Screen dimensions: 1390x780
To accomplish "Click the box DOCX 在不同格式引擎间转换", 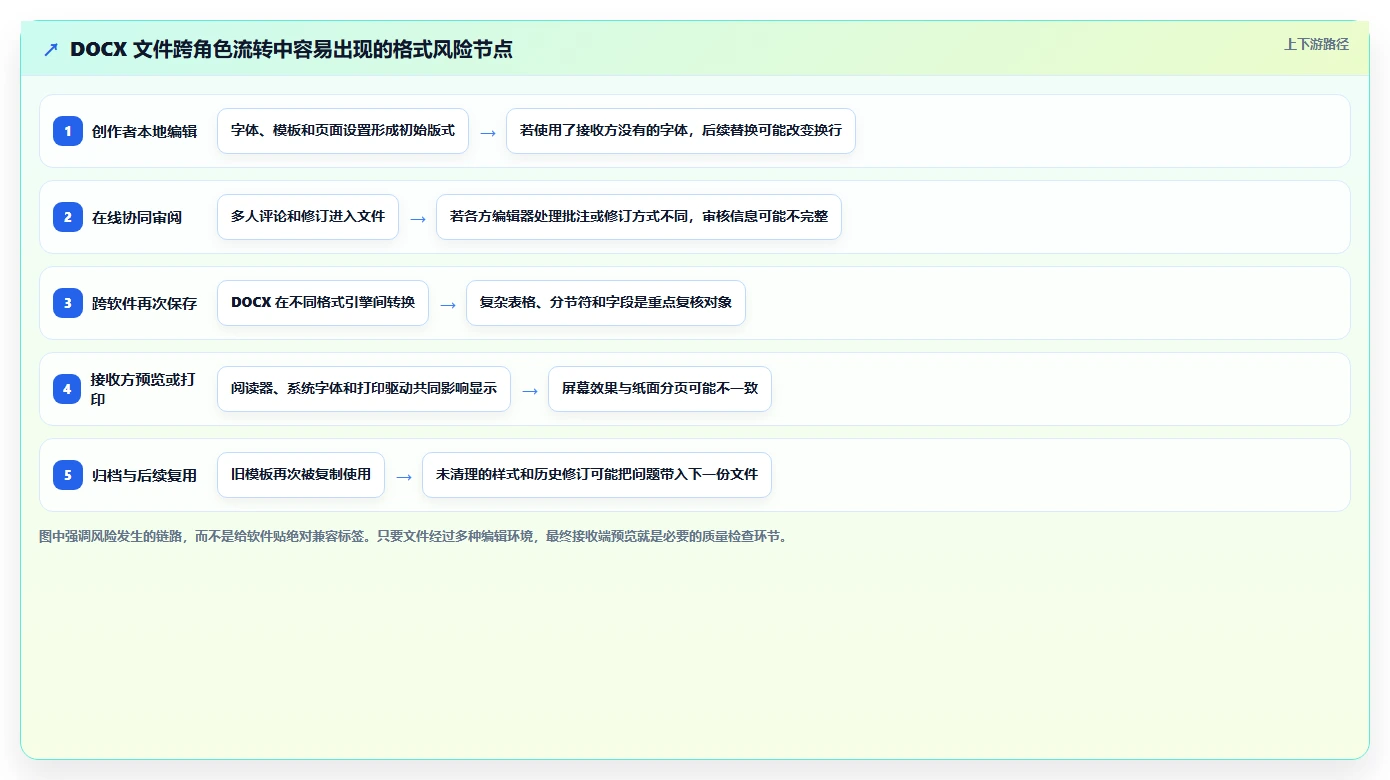I will pyautogui.click(x=323, y=303).
